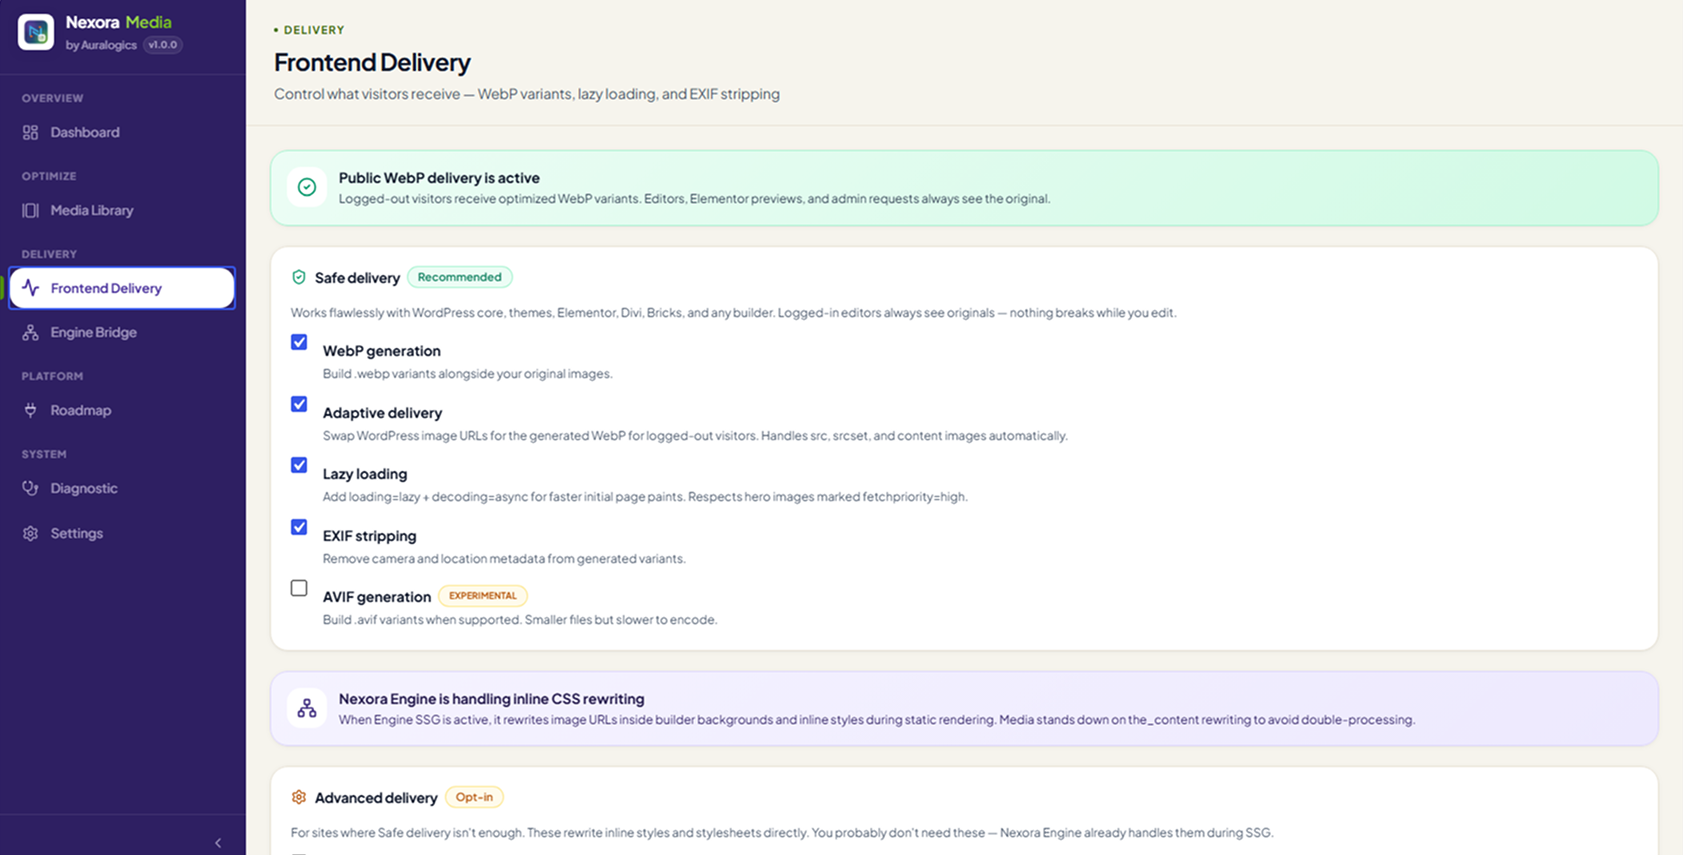Uncheck the Adaptive delivery checkbox

299,404
